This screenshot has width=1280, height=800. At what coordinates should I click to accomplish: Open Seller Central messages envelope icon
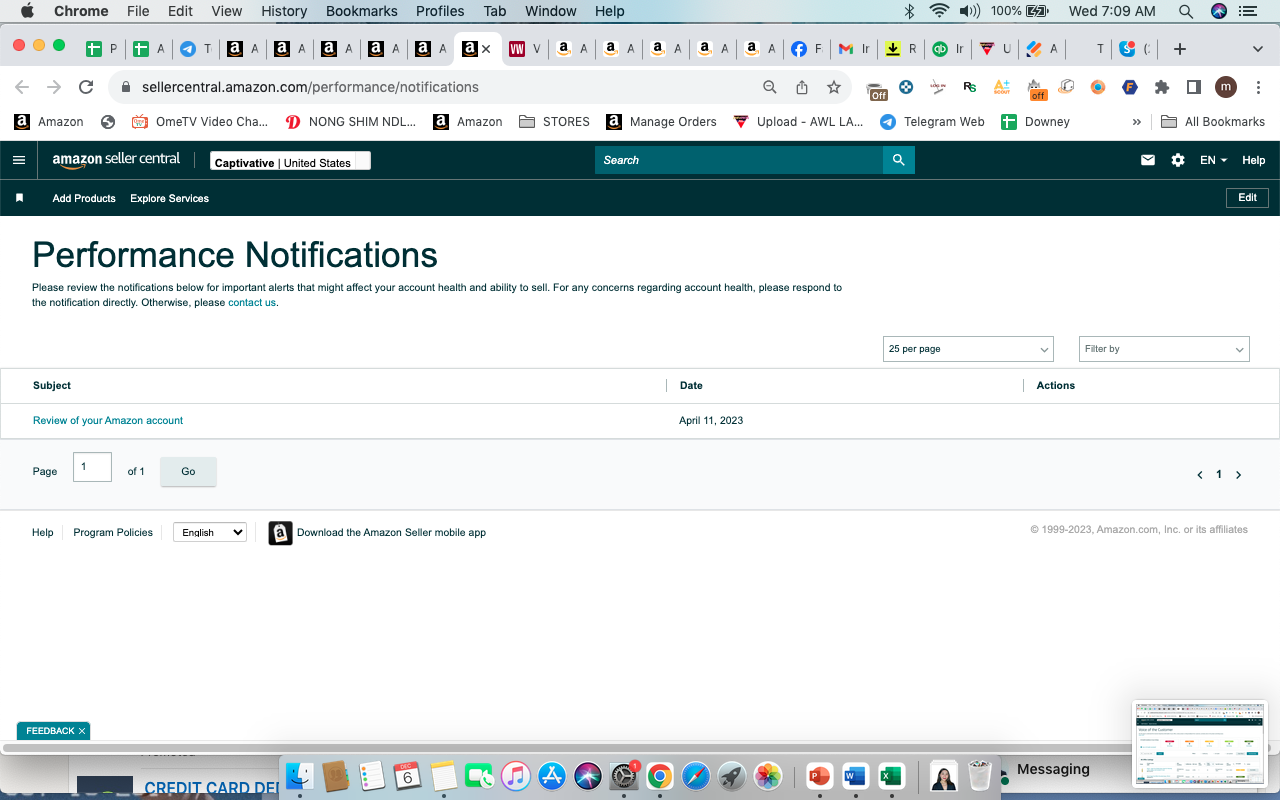click(1148, 160)
